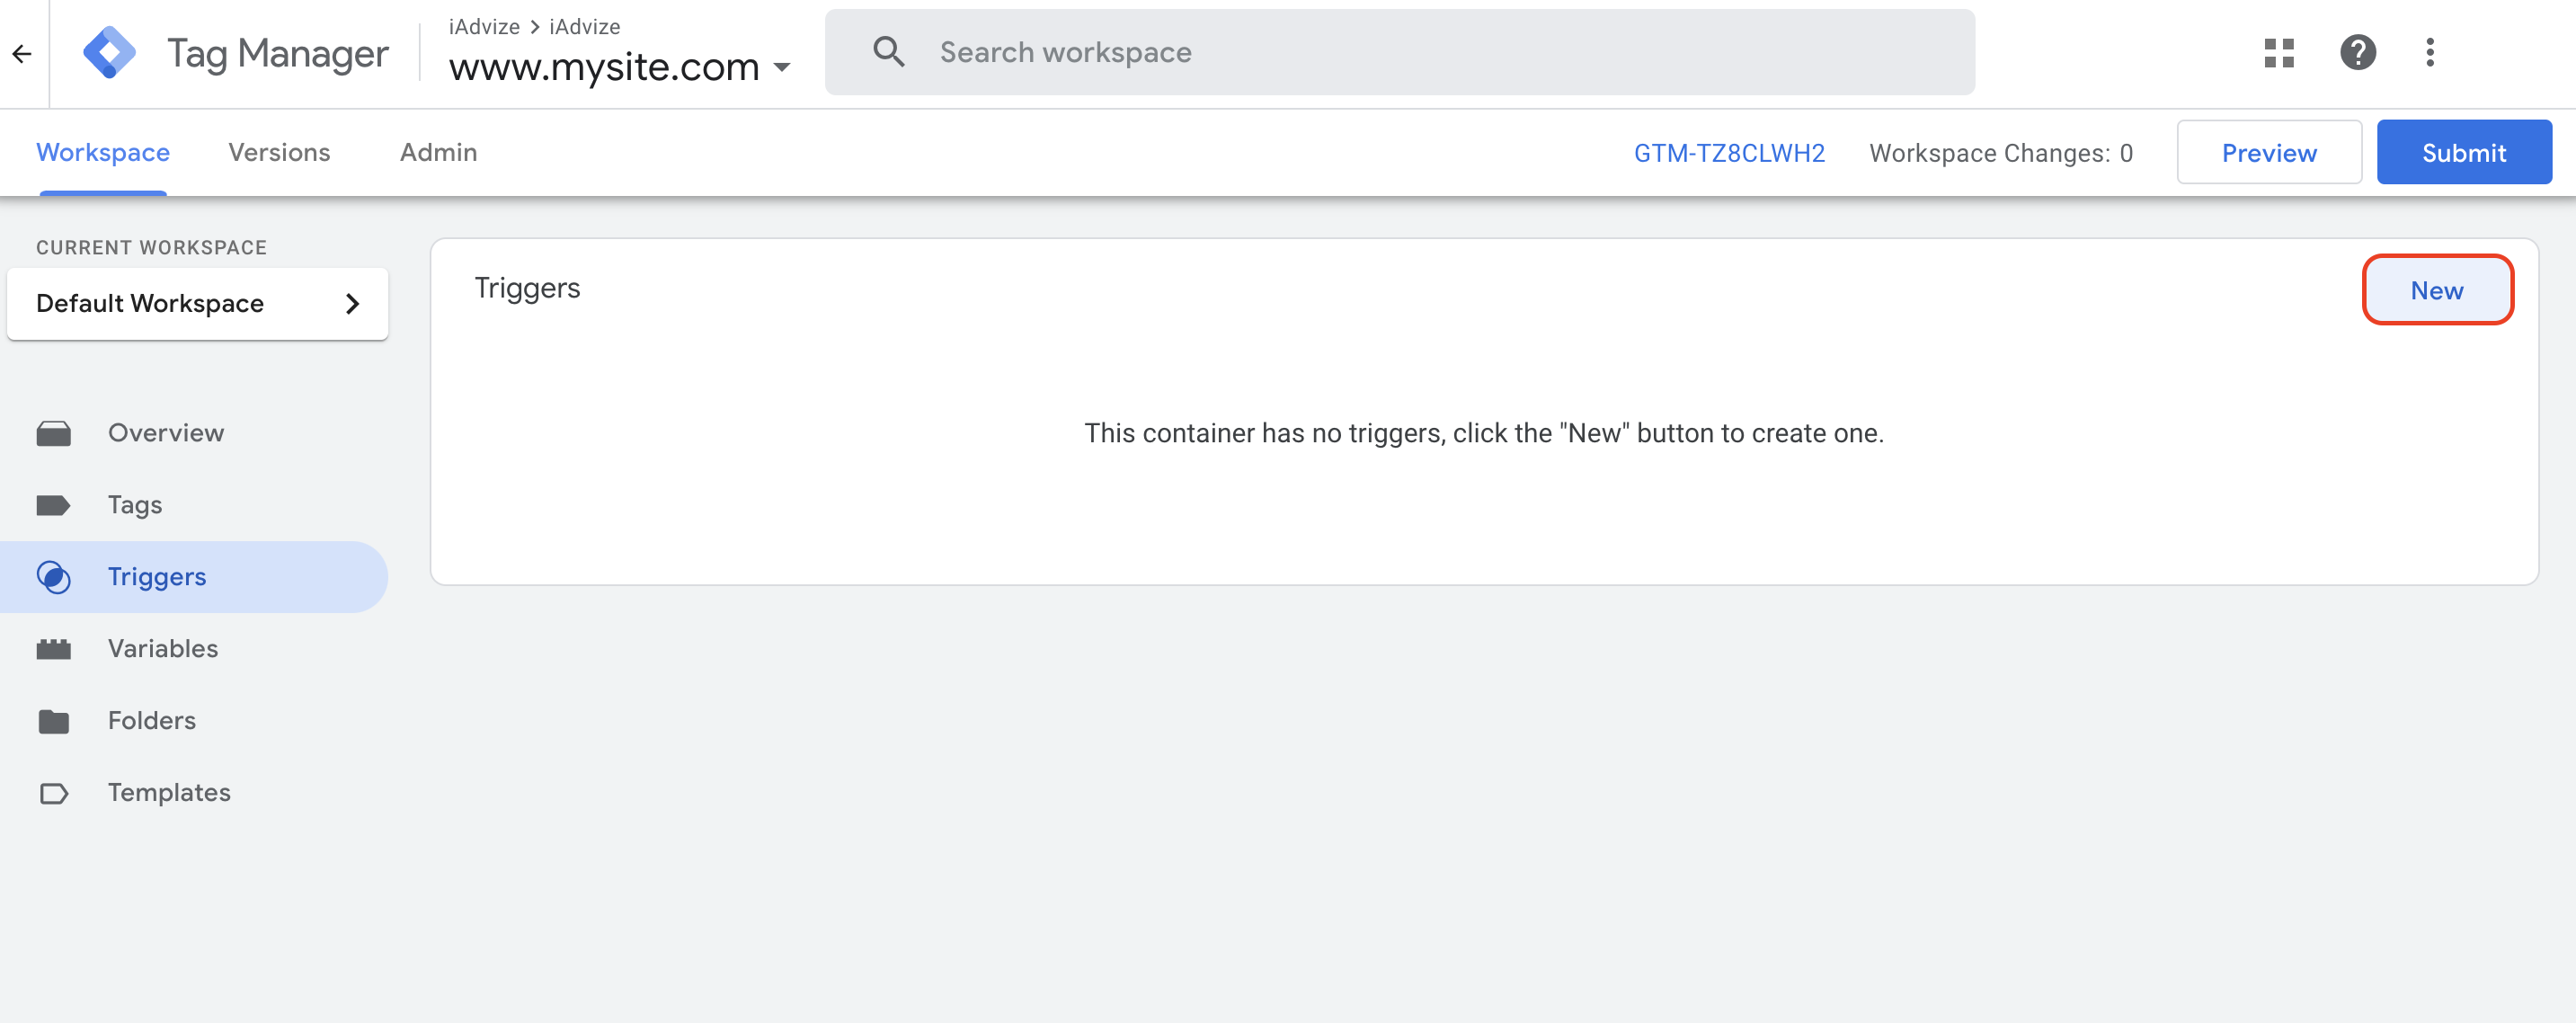Viewport: 2576px width, 1023px height.
Task: Switch to the Admin tab
Action: point(438,152)
